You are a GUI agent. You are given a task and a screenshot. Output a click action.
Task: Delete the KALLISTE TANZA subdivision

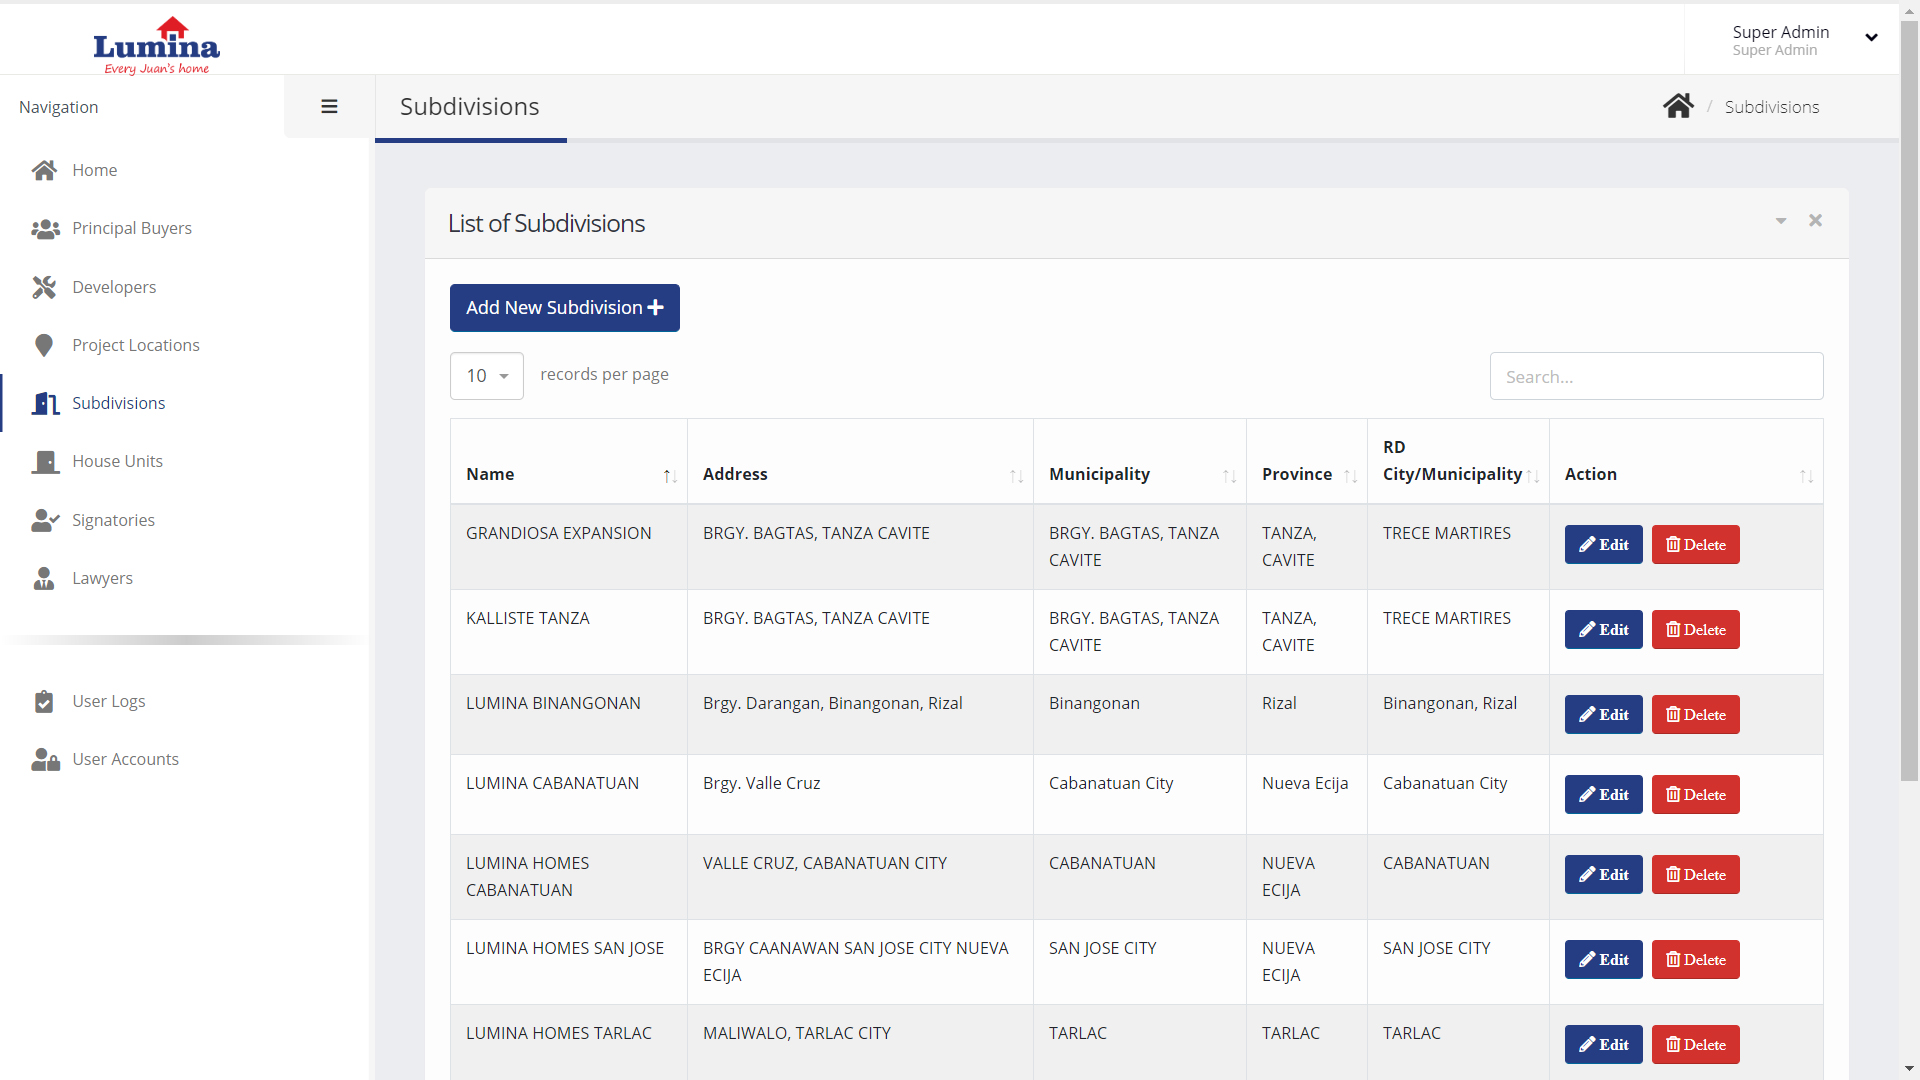[1695, 630]
